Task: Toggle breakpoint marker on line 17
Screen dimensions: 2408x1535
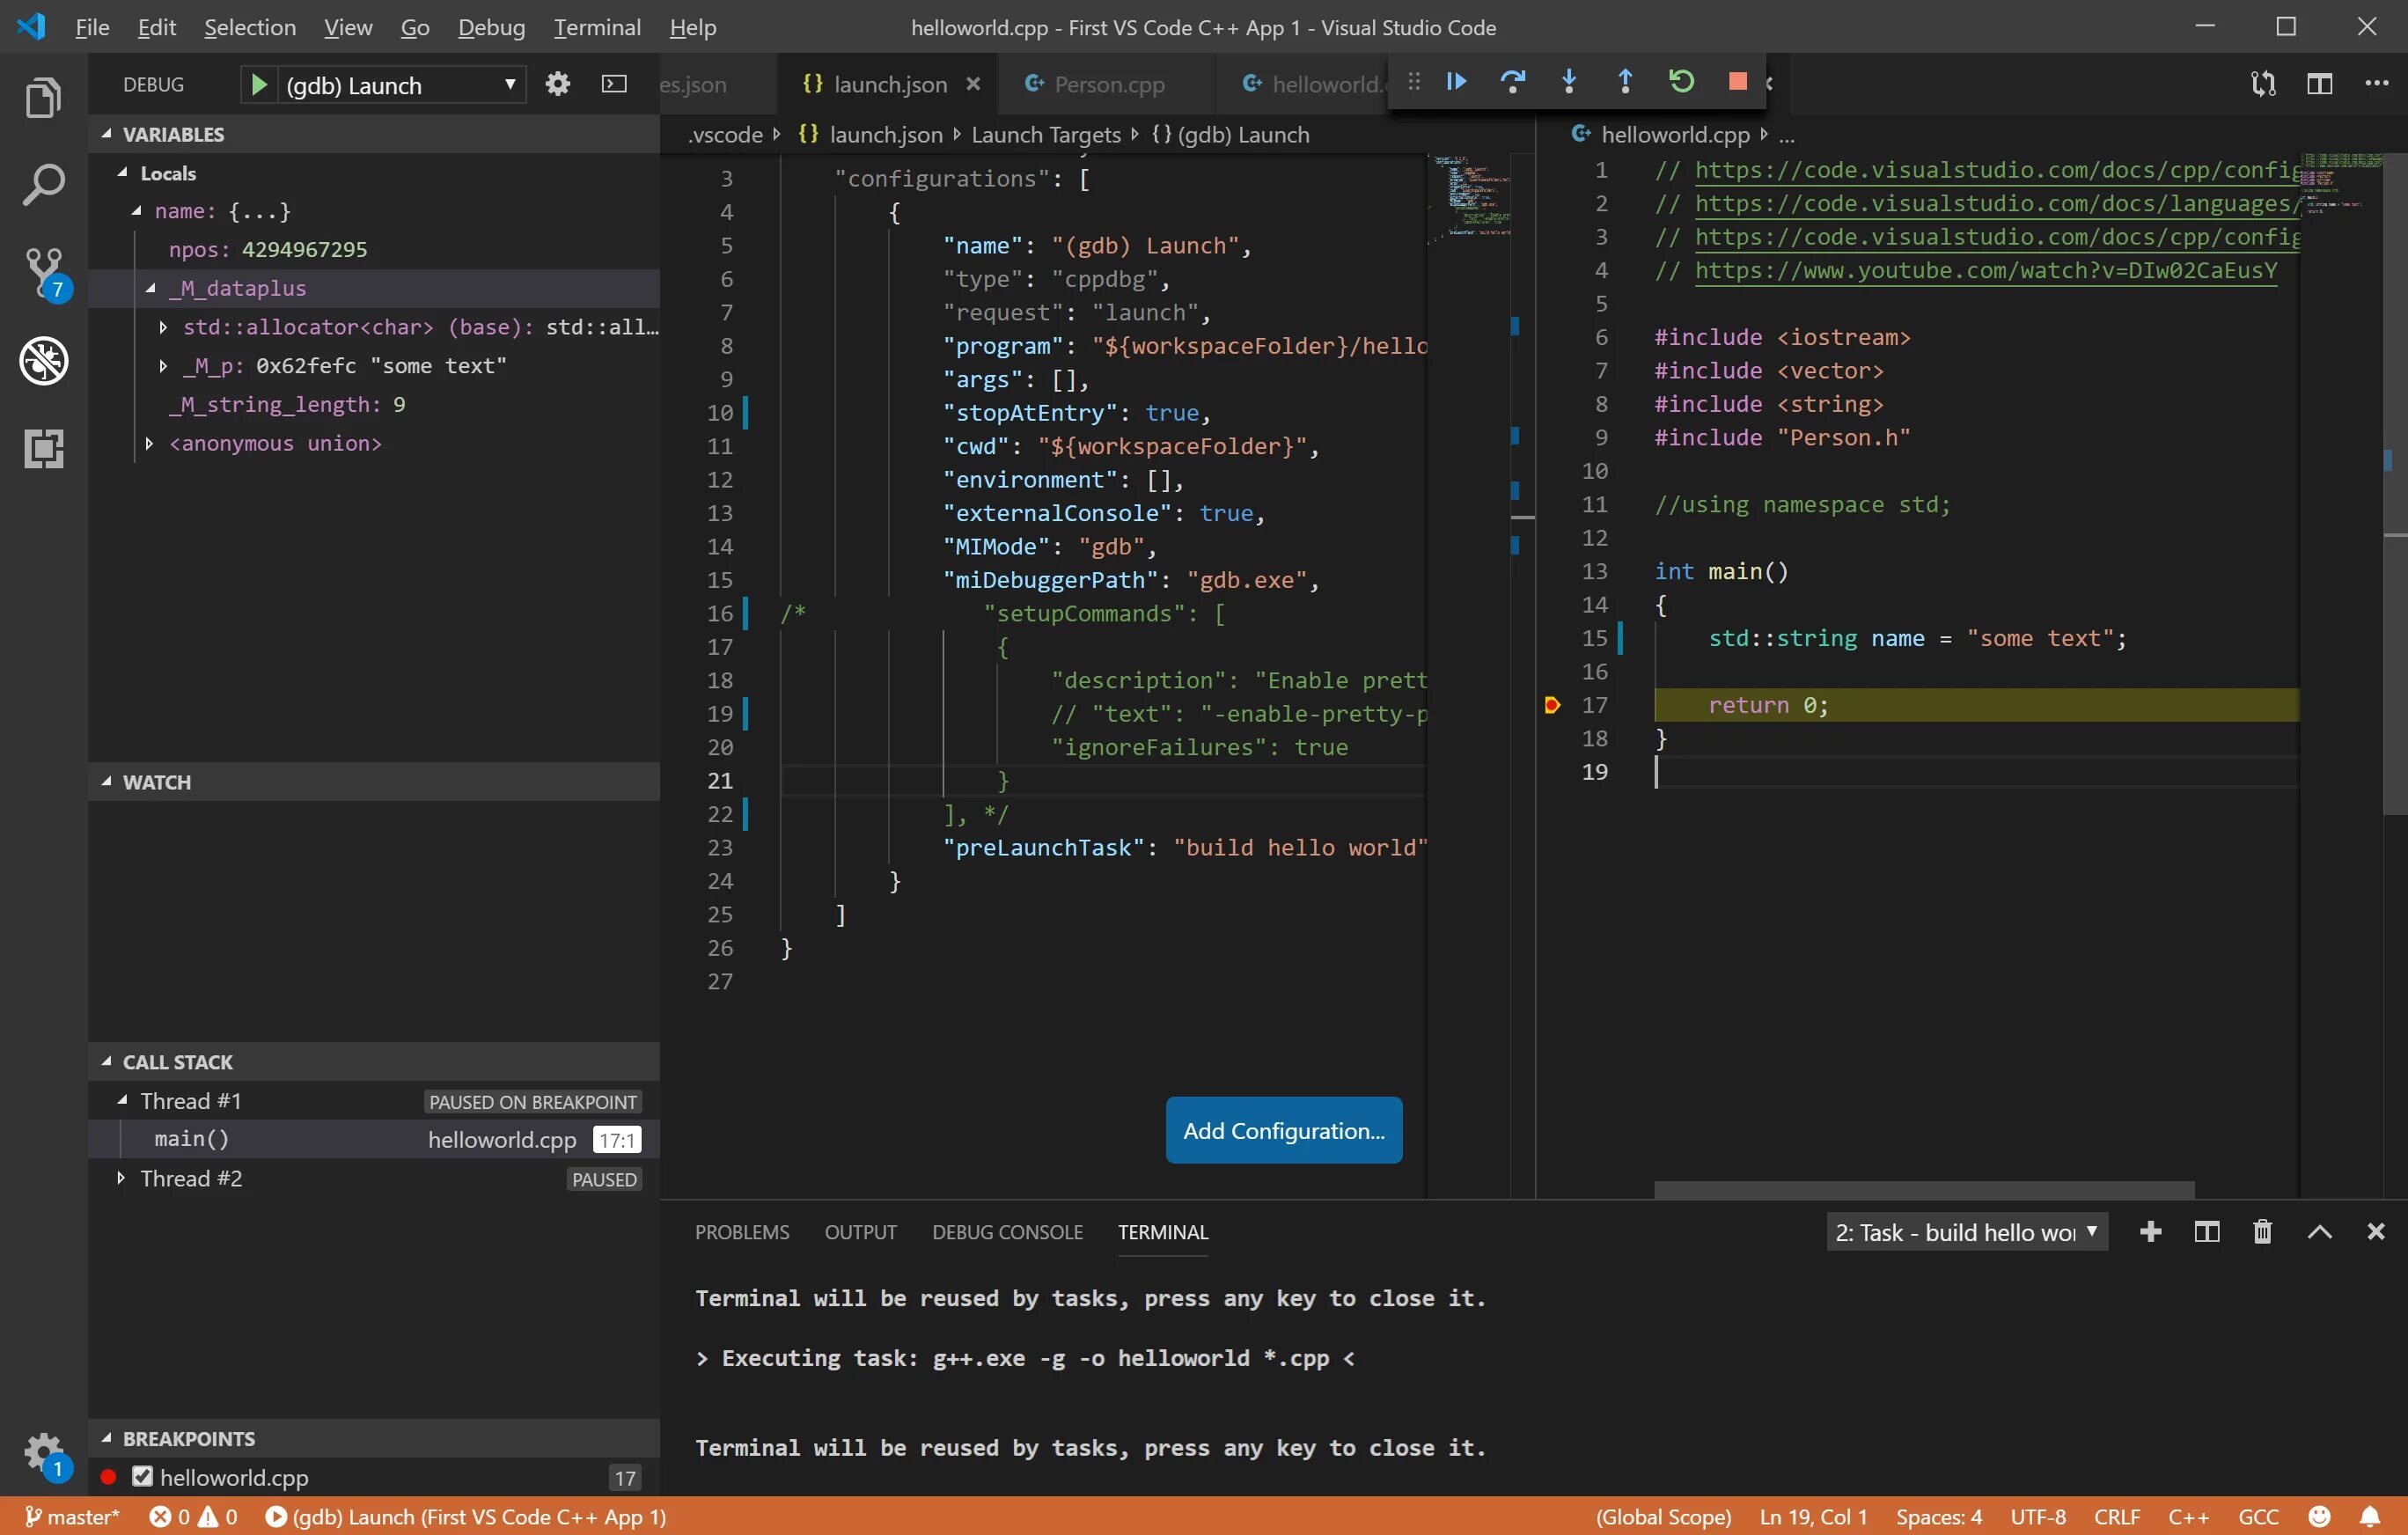Action: click(x=1552, y=706)
